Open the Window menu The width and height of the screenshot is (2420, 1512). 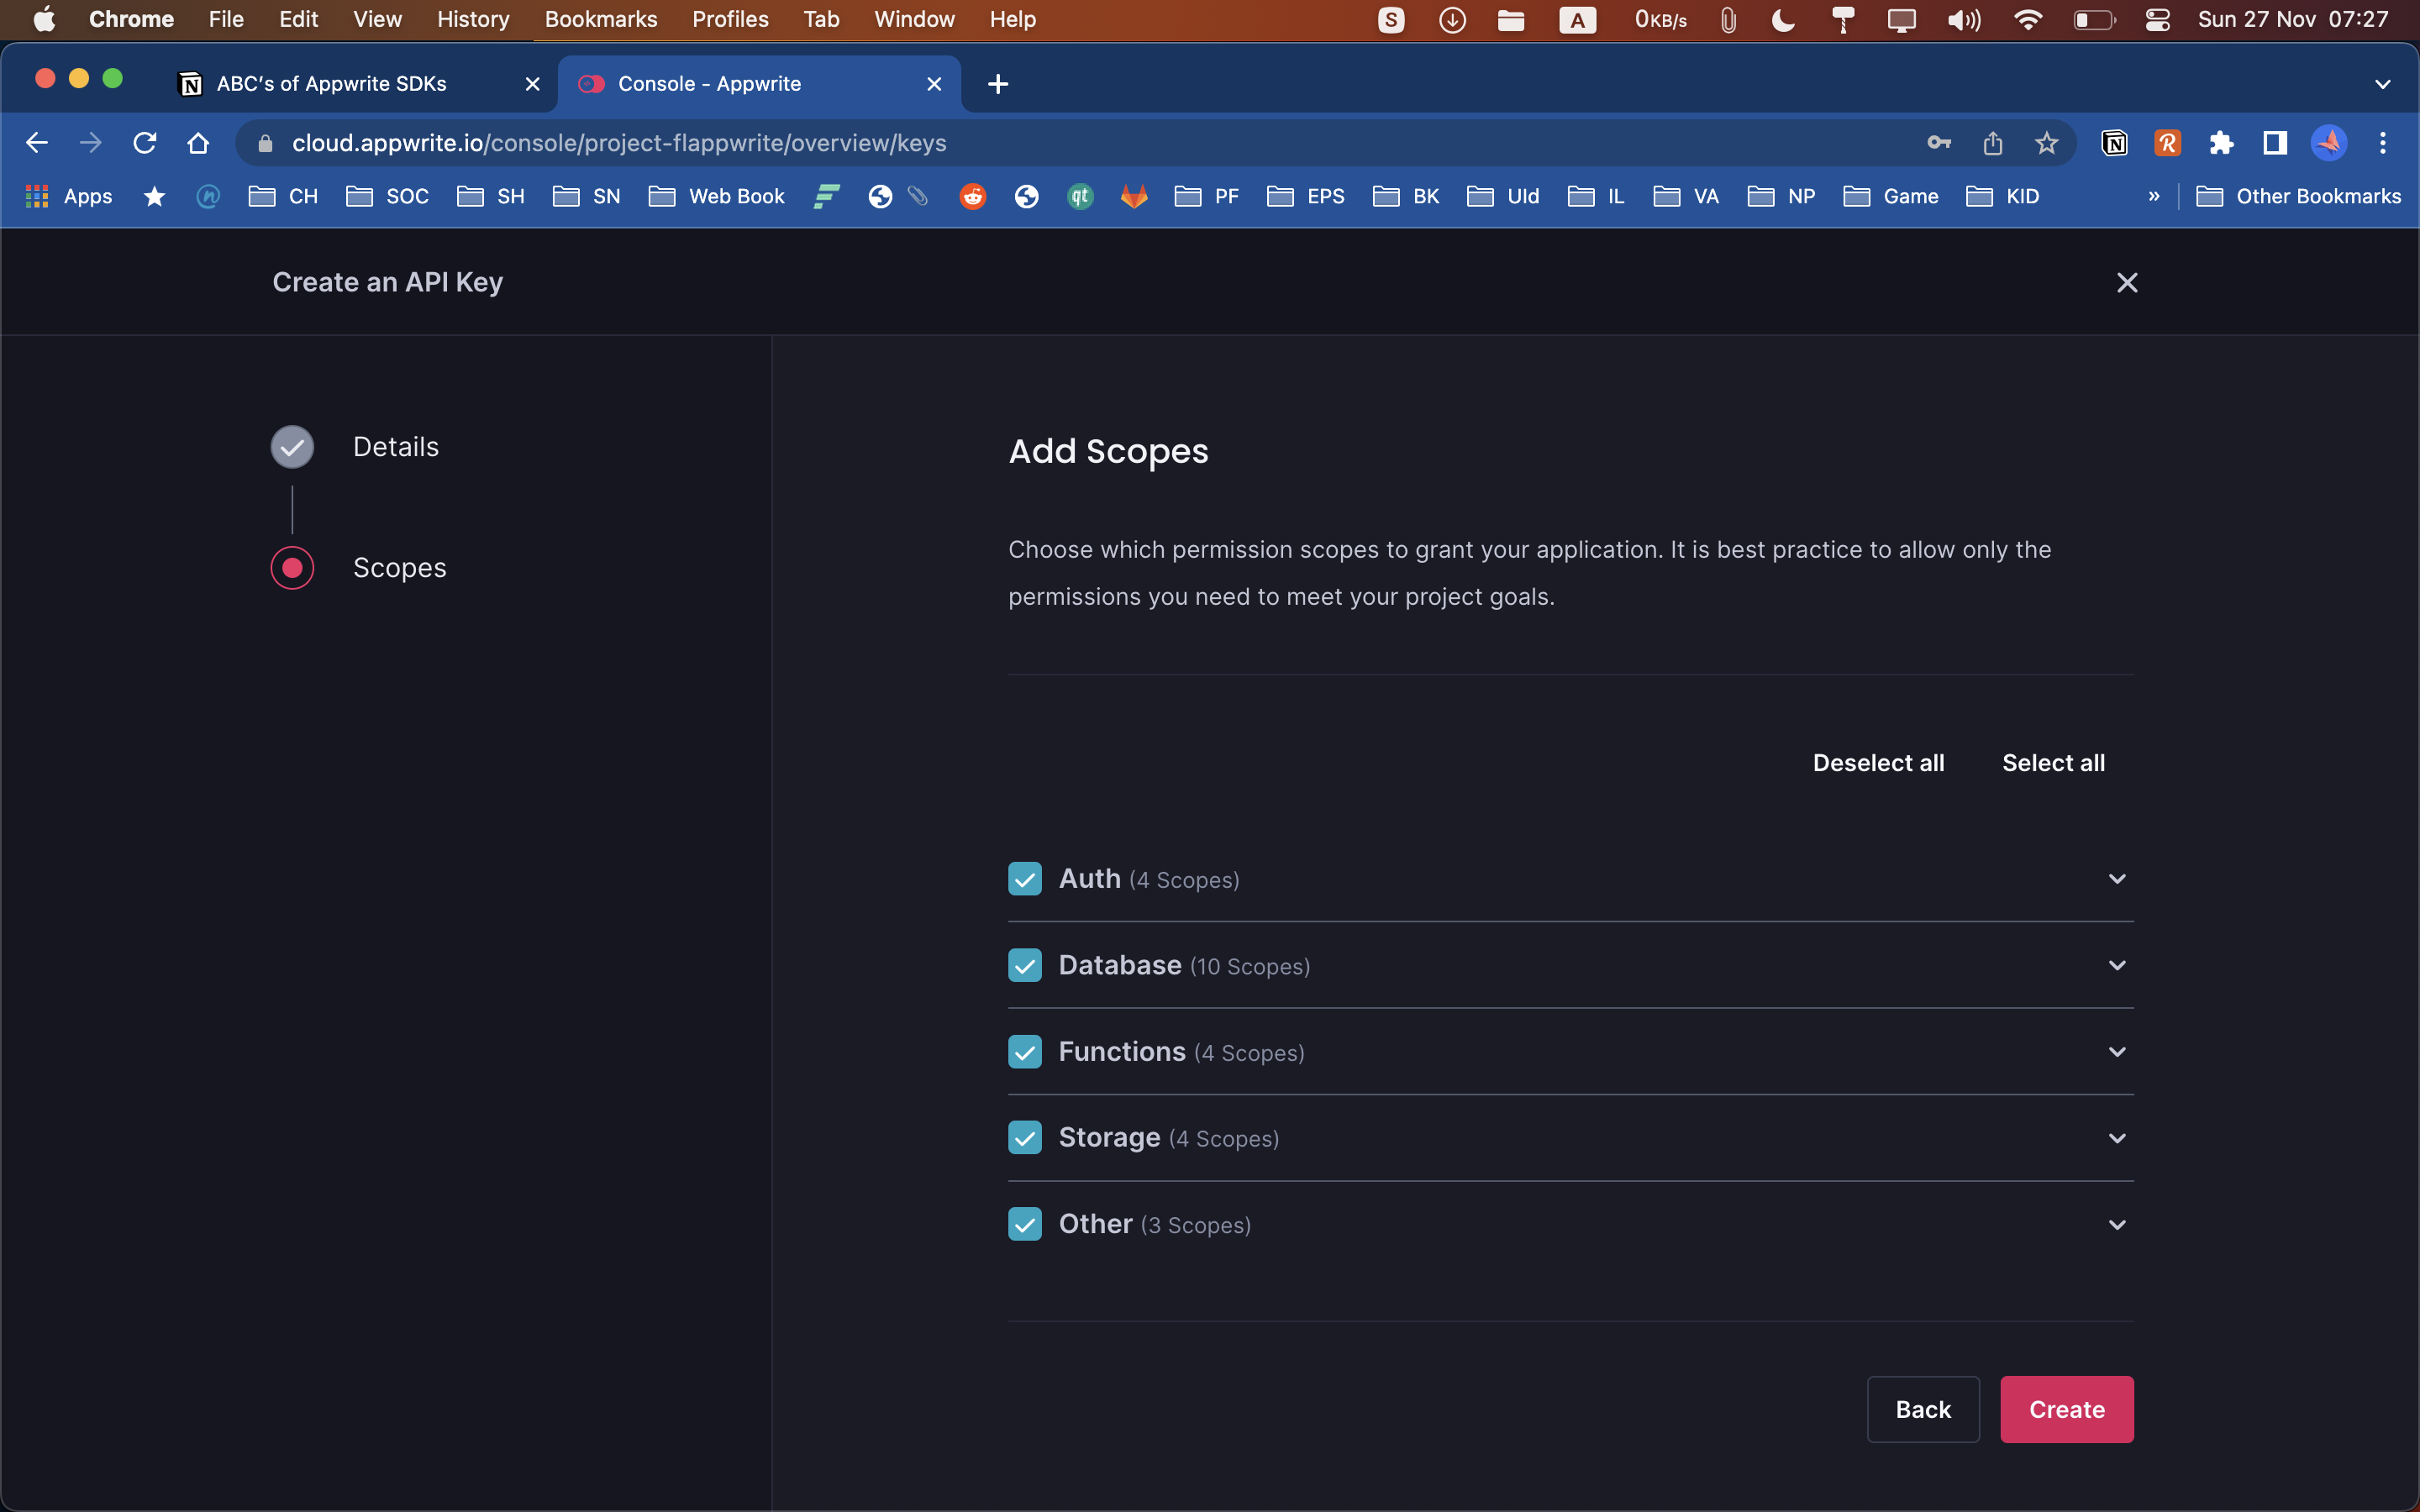pyautogui.click(x=914, y=19)
